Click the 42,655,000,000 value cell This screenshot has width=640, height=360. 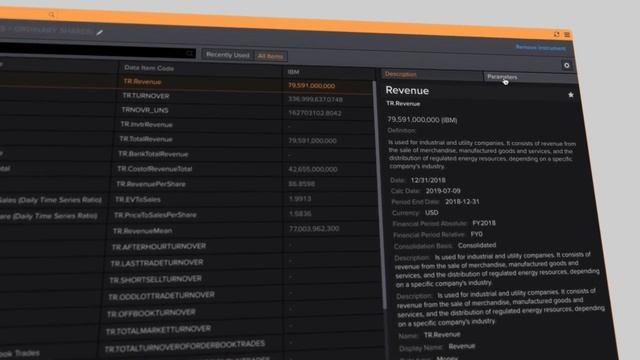click(x=313, y=169)
